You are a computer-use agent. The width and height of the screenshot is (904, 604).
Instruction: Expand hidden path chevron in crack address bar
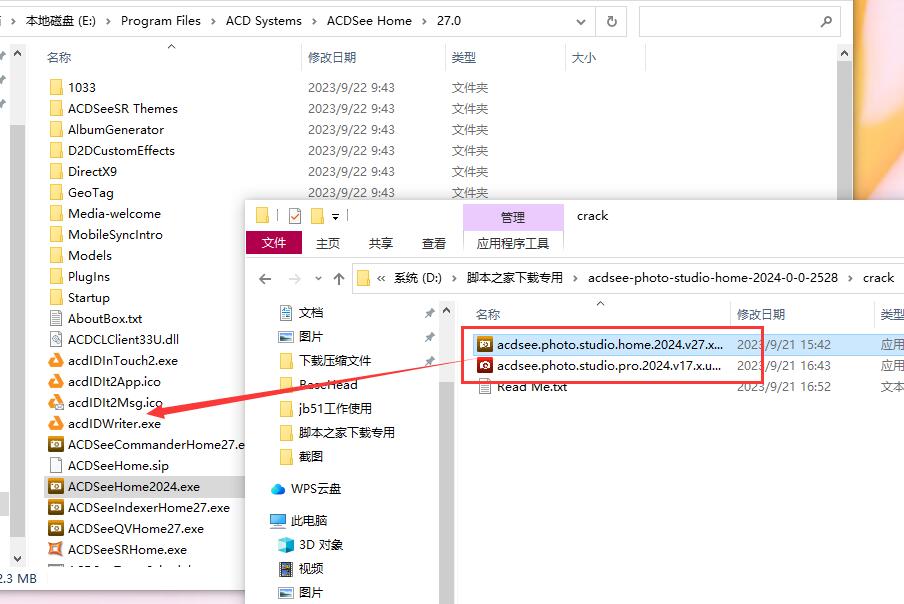point(381,278)
